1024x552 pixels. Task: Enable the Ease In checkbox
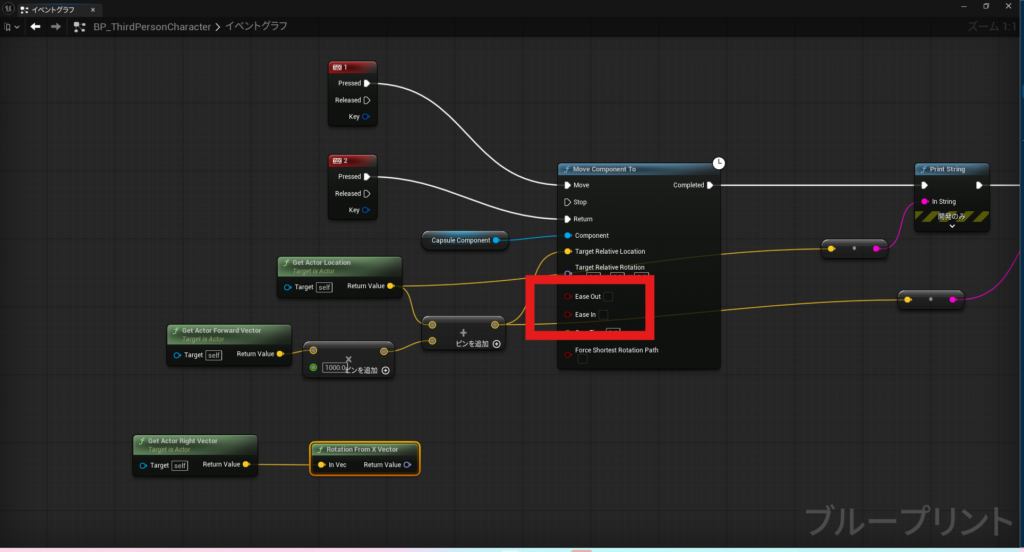[x=603, y=315]
